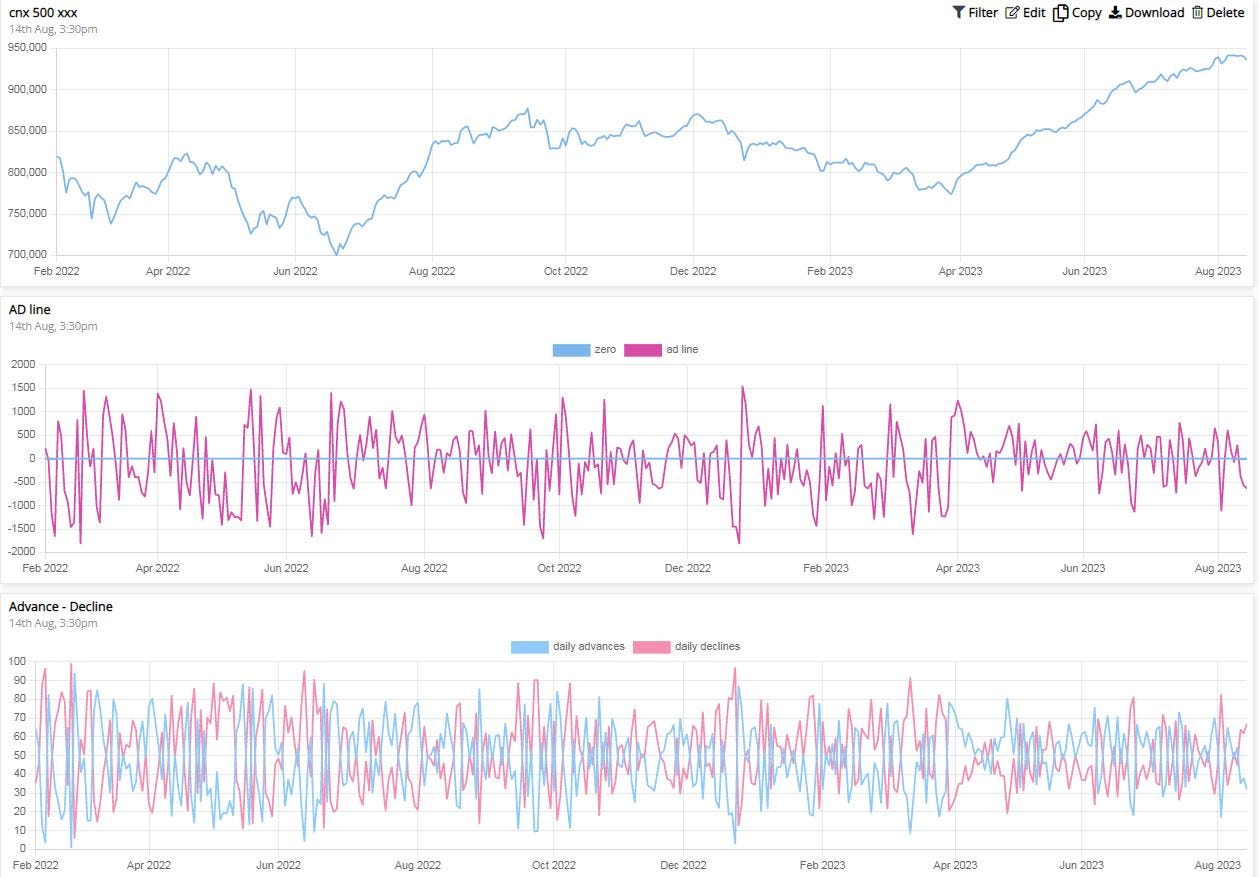This screenshot has width=1259, height=877.
Task: Click the -2000 label on AD line axis
Action: coord(22,552)
